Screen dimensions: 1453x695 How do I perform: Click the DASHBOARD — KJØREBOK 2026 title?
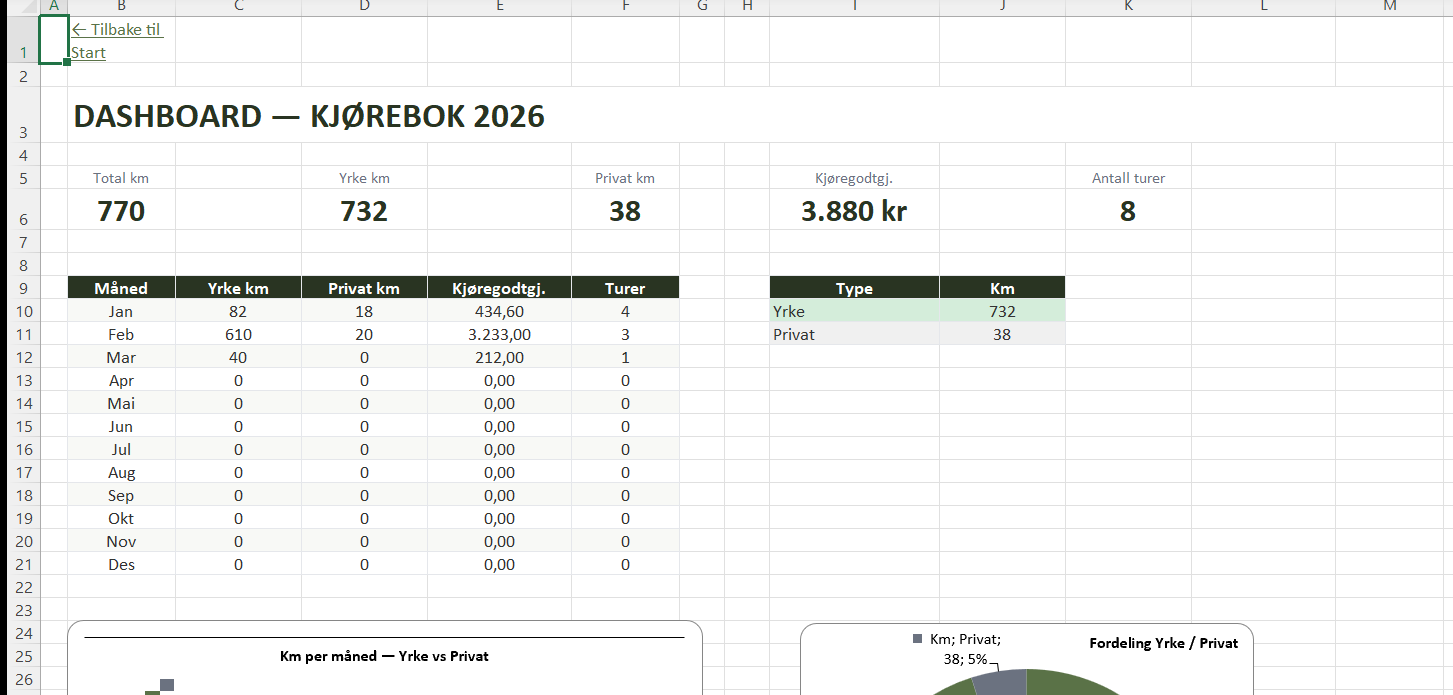pos(309,116)
